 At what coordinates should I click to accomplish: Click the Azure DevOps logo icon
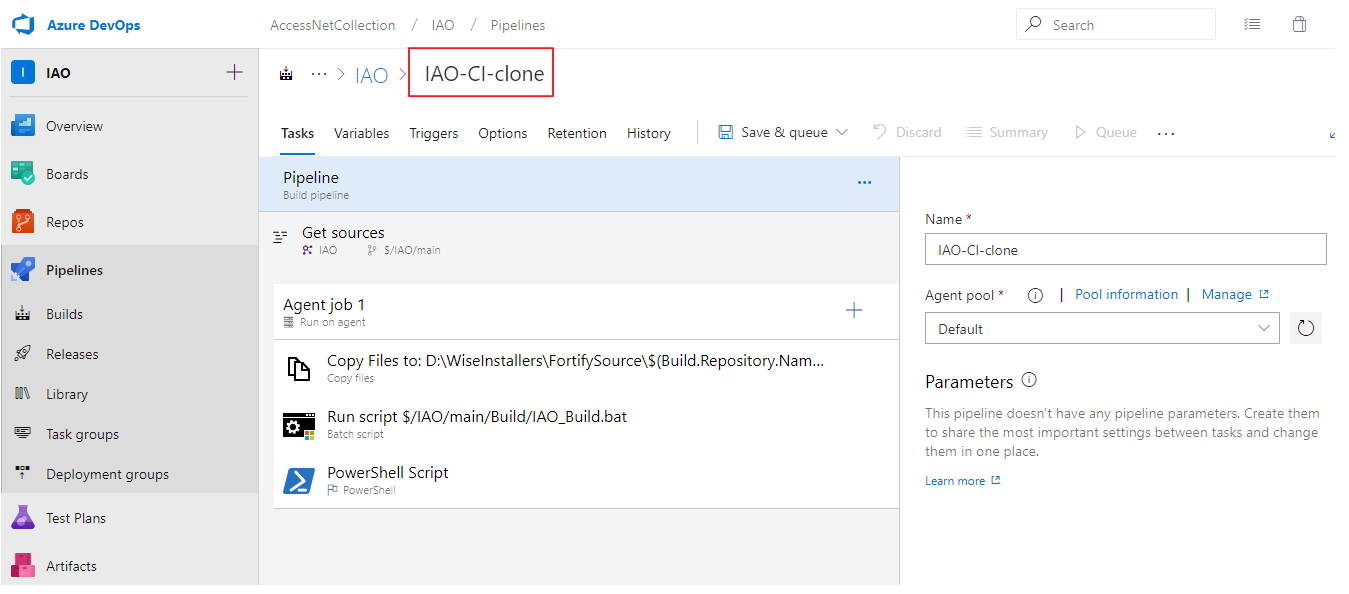pos(23,24)
